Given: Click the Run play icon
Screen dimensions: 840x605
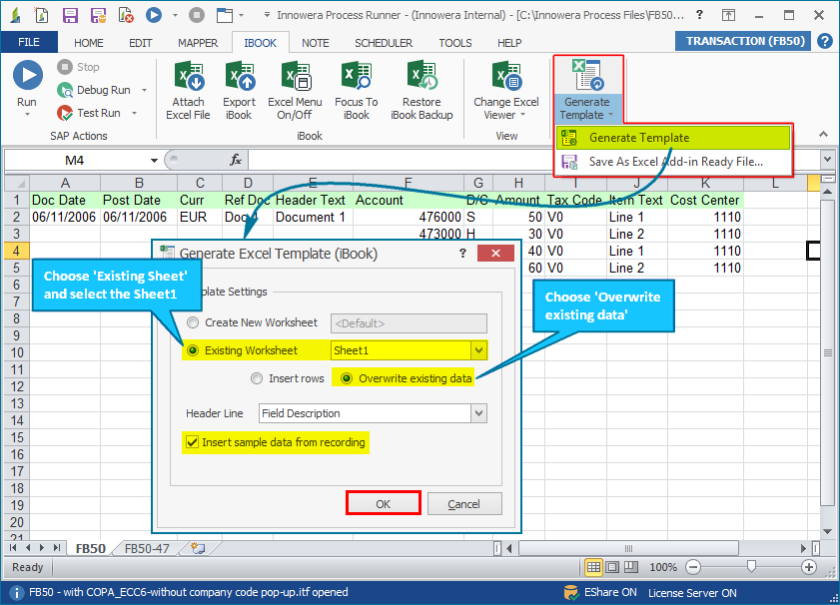Looking at the screenshot, I should point(27,76).
